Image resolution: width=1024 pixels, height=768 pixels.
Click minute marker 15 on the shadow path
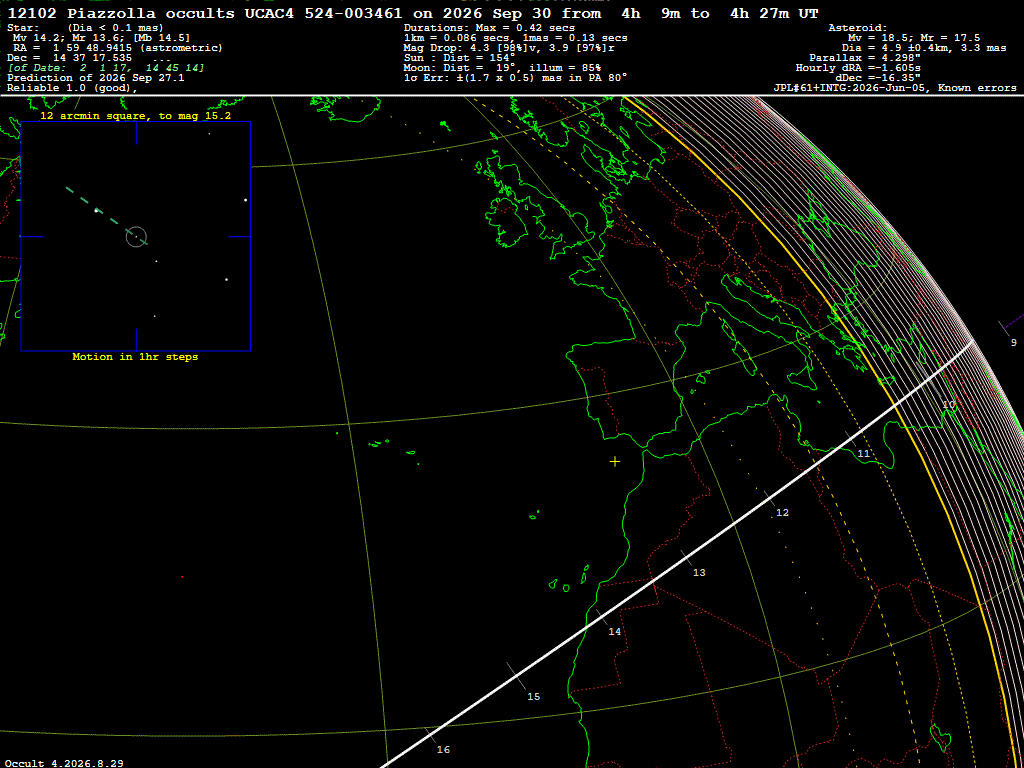point(534,697)
